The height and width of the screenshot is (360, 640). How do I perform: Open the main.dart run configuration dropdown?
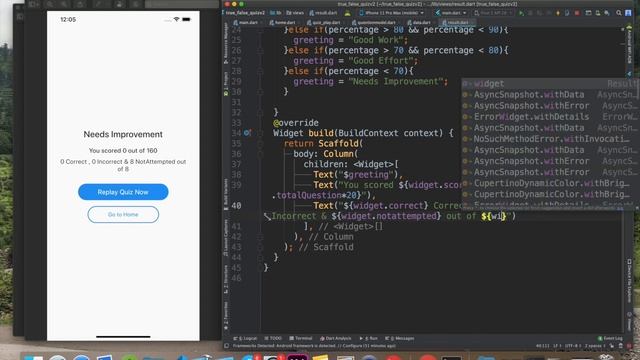(451, 13)
